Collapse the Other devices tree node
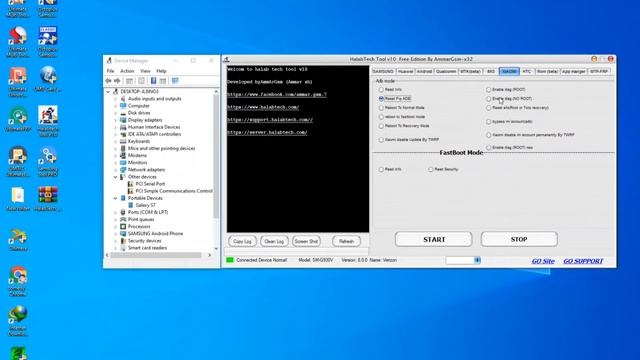The height and width of the screenshot is (360, 640). pyautogui.click(x=116, y=177)
